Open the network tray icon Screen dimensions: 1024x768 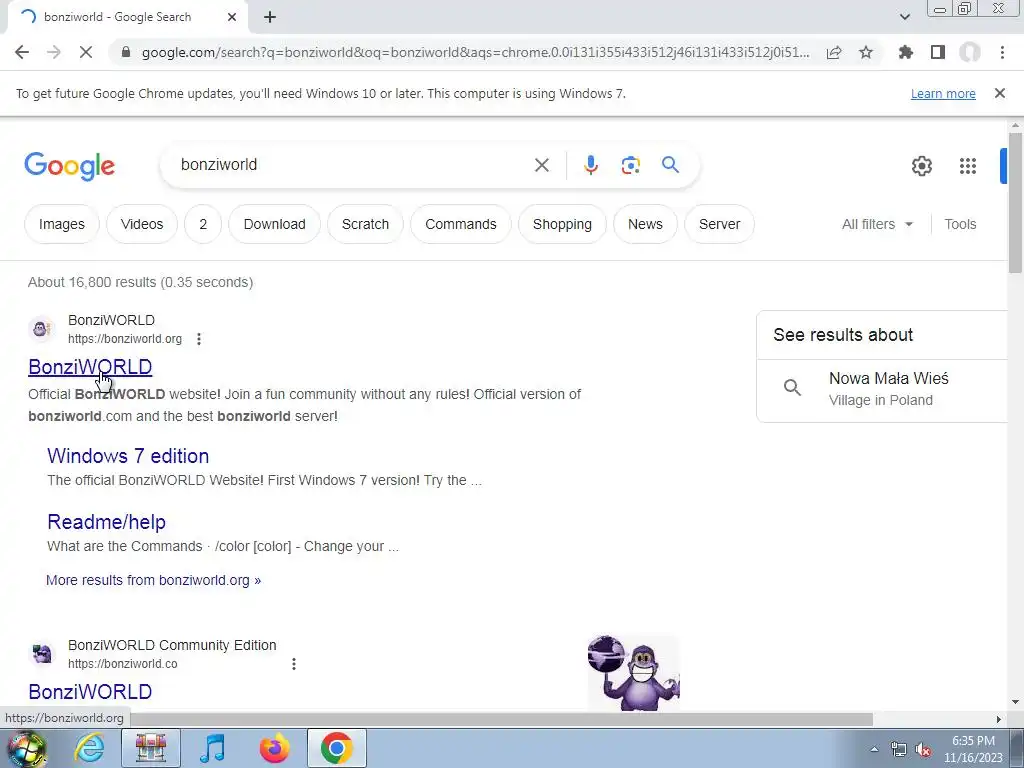[899, 750]
